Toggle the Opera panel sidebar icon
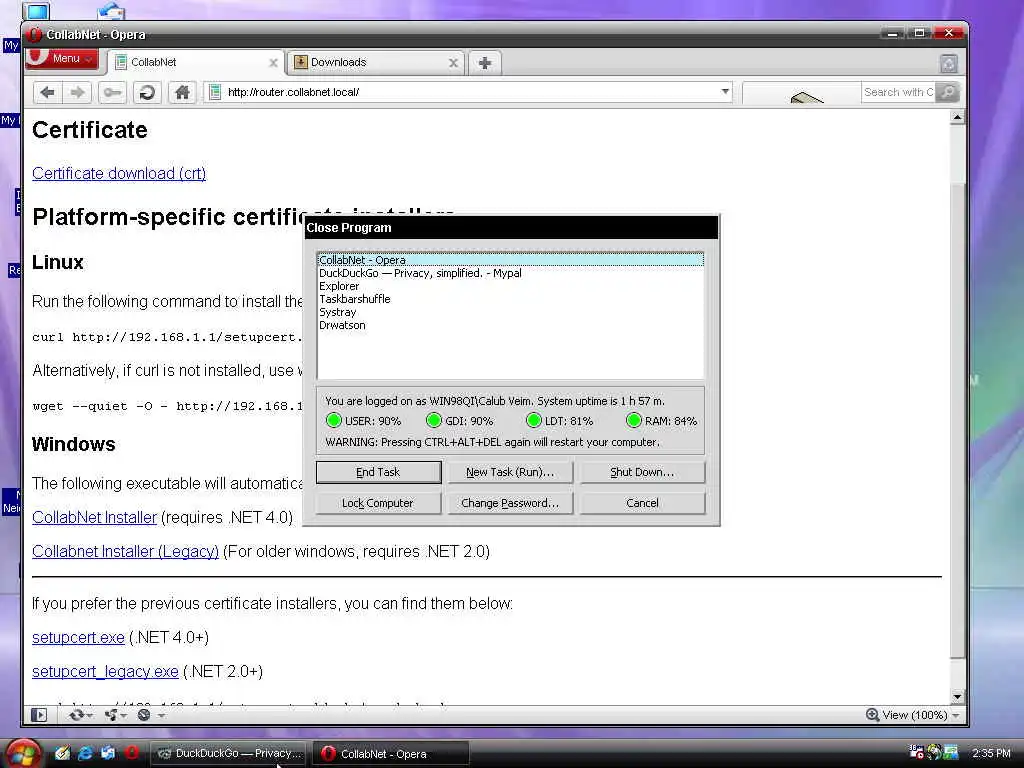The image size is (1024, 768). pos(39,715)
